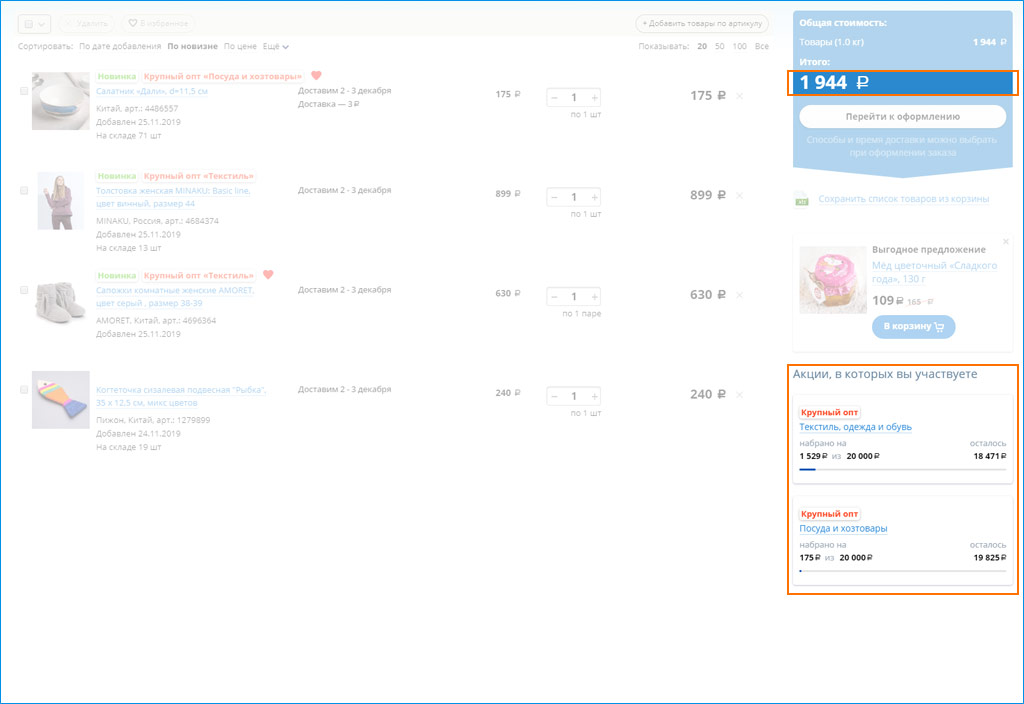This screenshot has height=704, width=1024.
Task: Open the bulk select dropdown in toolbar
Action: point(35,24)
